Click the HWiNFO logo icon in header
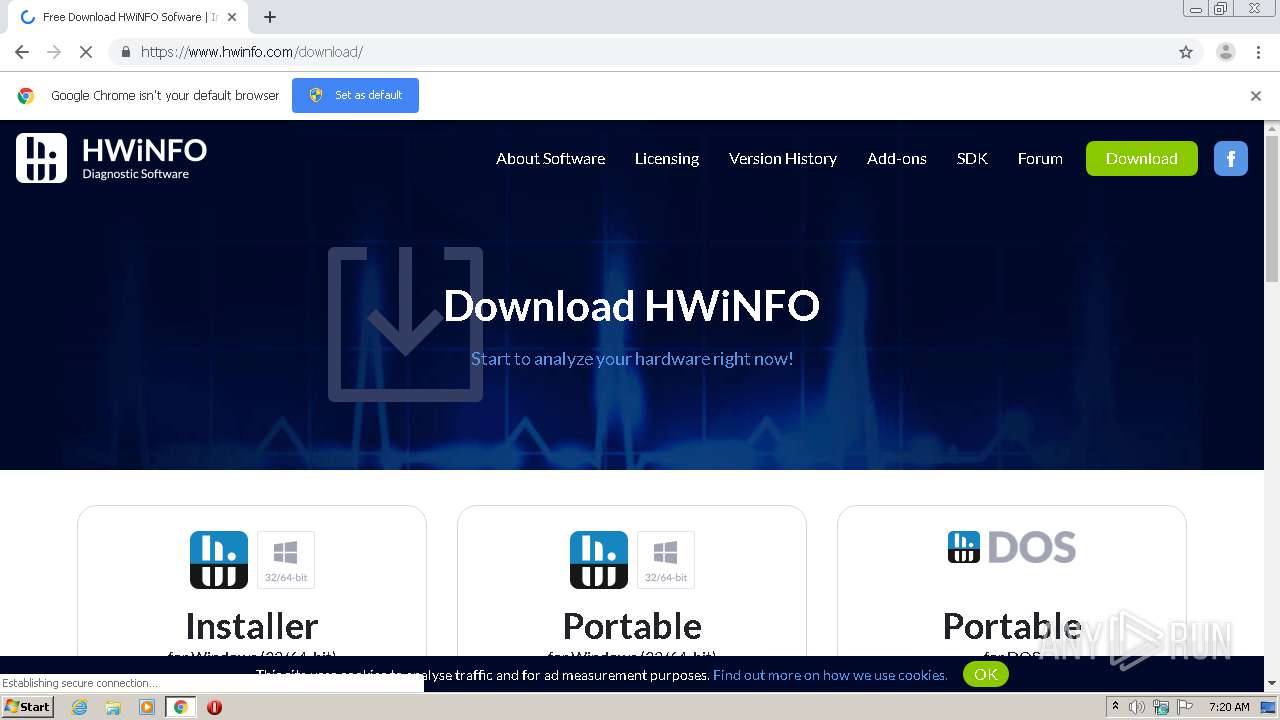Screen dimensions: 1280x720 coord(41,158)
